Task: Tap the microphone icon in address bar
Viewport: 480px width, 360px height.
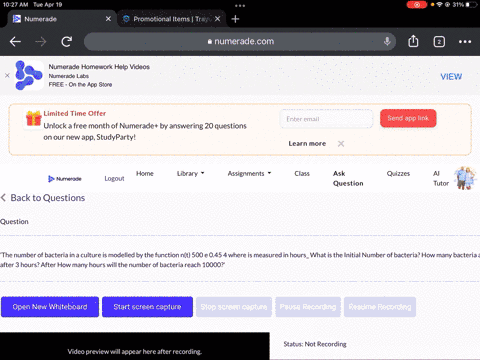Action: point(387,42)
